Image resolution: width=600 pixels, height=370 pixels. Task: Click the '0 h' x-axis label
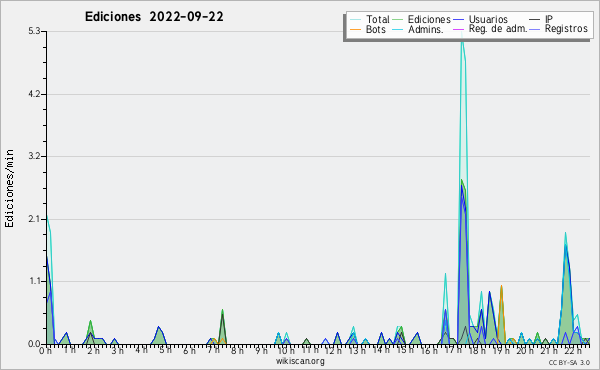point(45,350)
